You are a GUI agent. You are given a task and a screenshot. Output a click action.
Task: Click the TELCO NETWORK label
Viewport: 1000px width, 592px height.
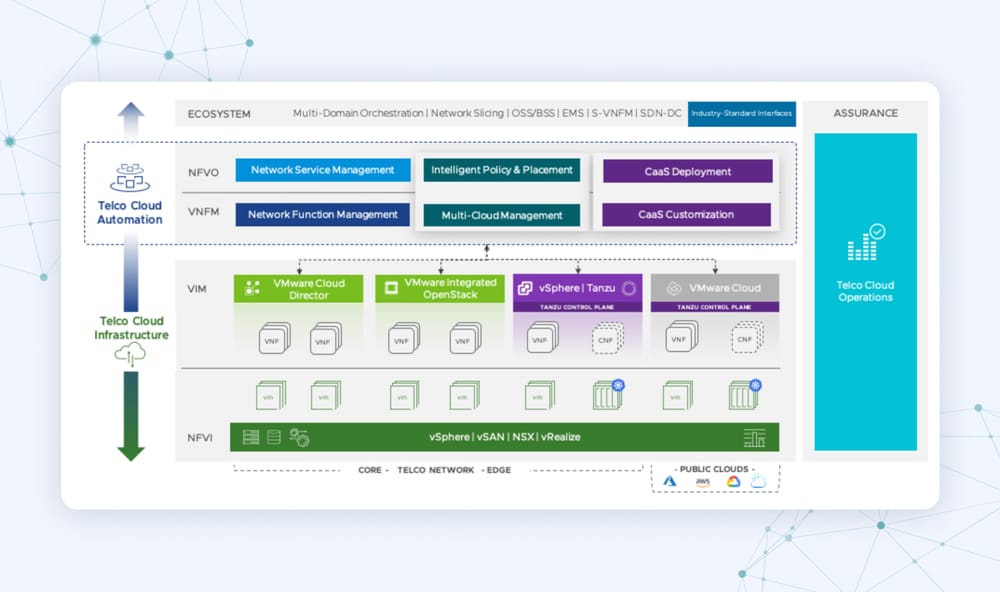[436, 470]
